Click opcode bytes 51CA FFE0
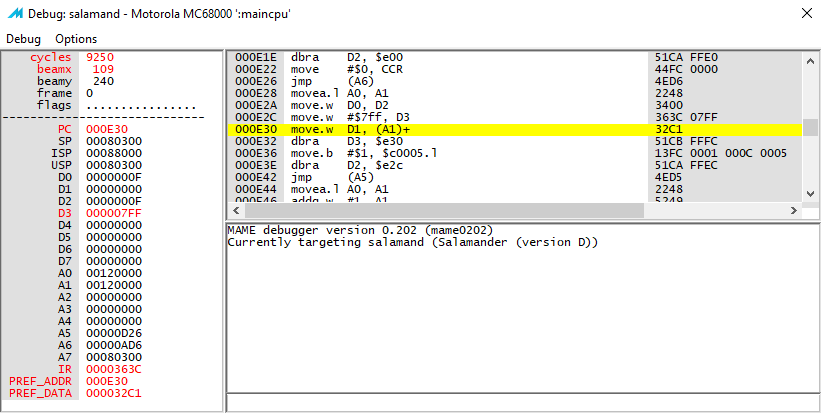Screen dimensions: 821x413 [686, 58]
